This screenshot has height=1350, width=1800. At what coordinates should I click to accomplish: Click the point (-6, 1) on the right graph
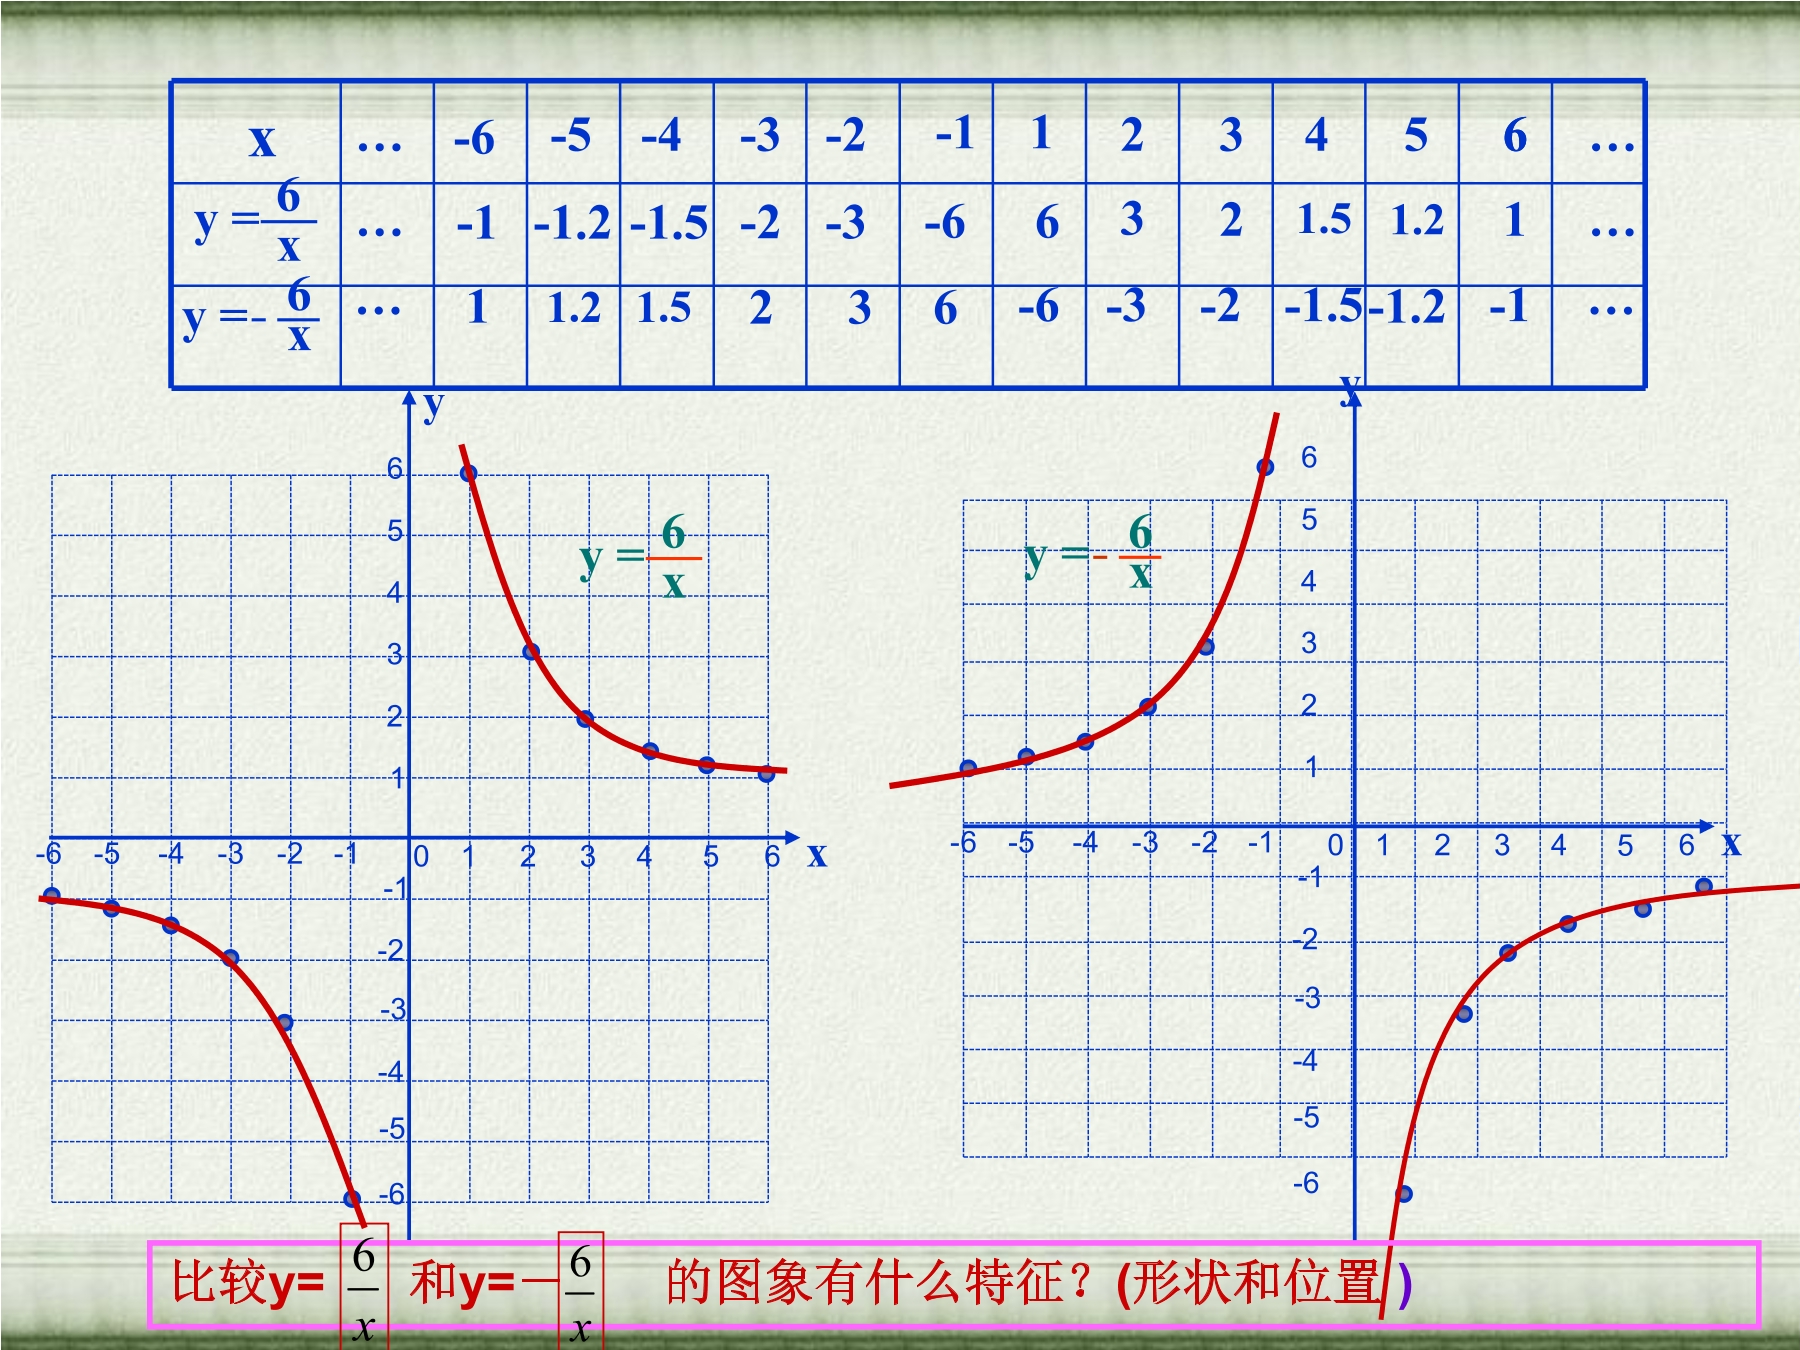click(x=968, y=768)
